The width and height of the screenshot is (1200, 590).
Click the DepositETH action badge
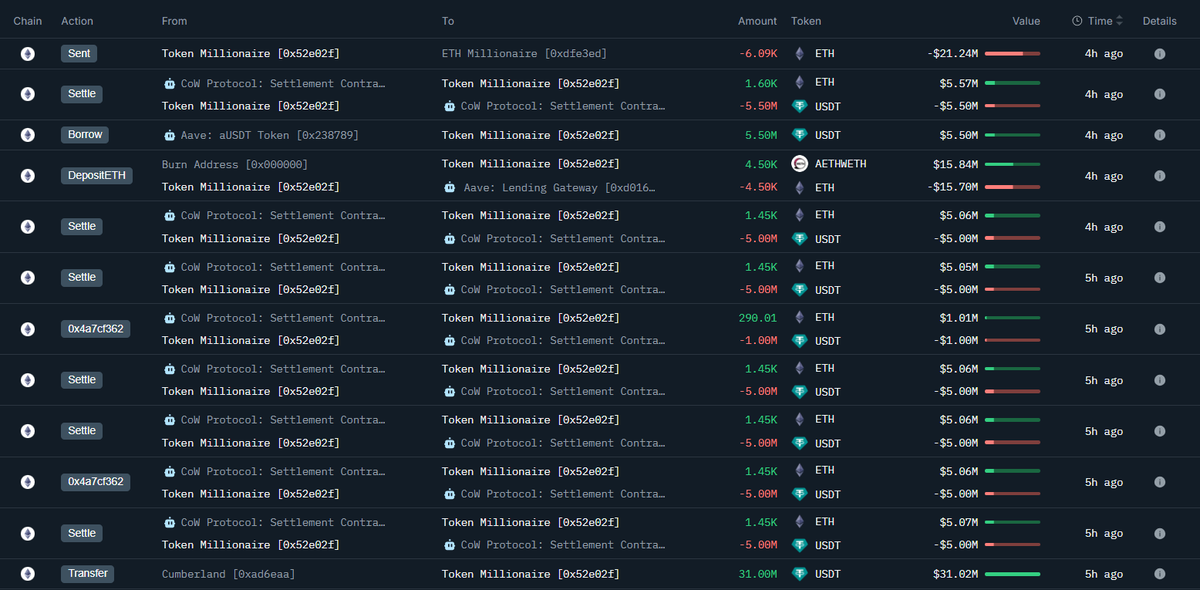[96, 176]
